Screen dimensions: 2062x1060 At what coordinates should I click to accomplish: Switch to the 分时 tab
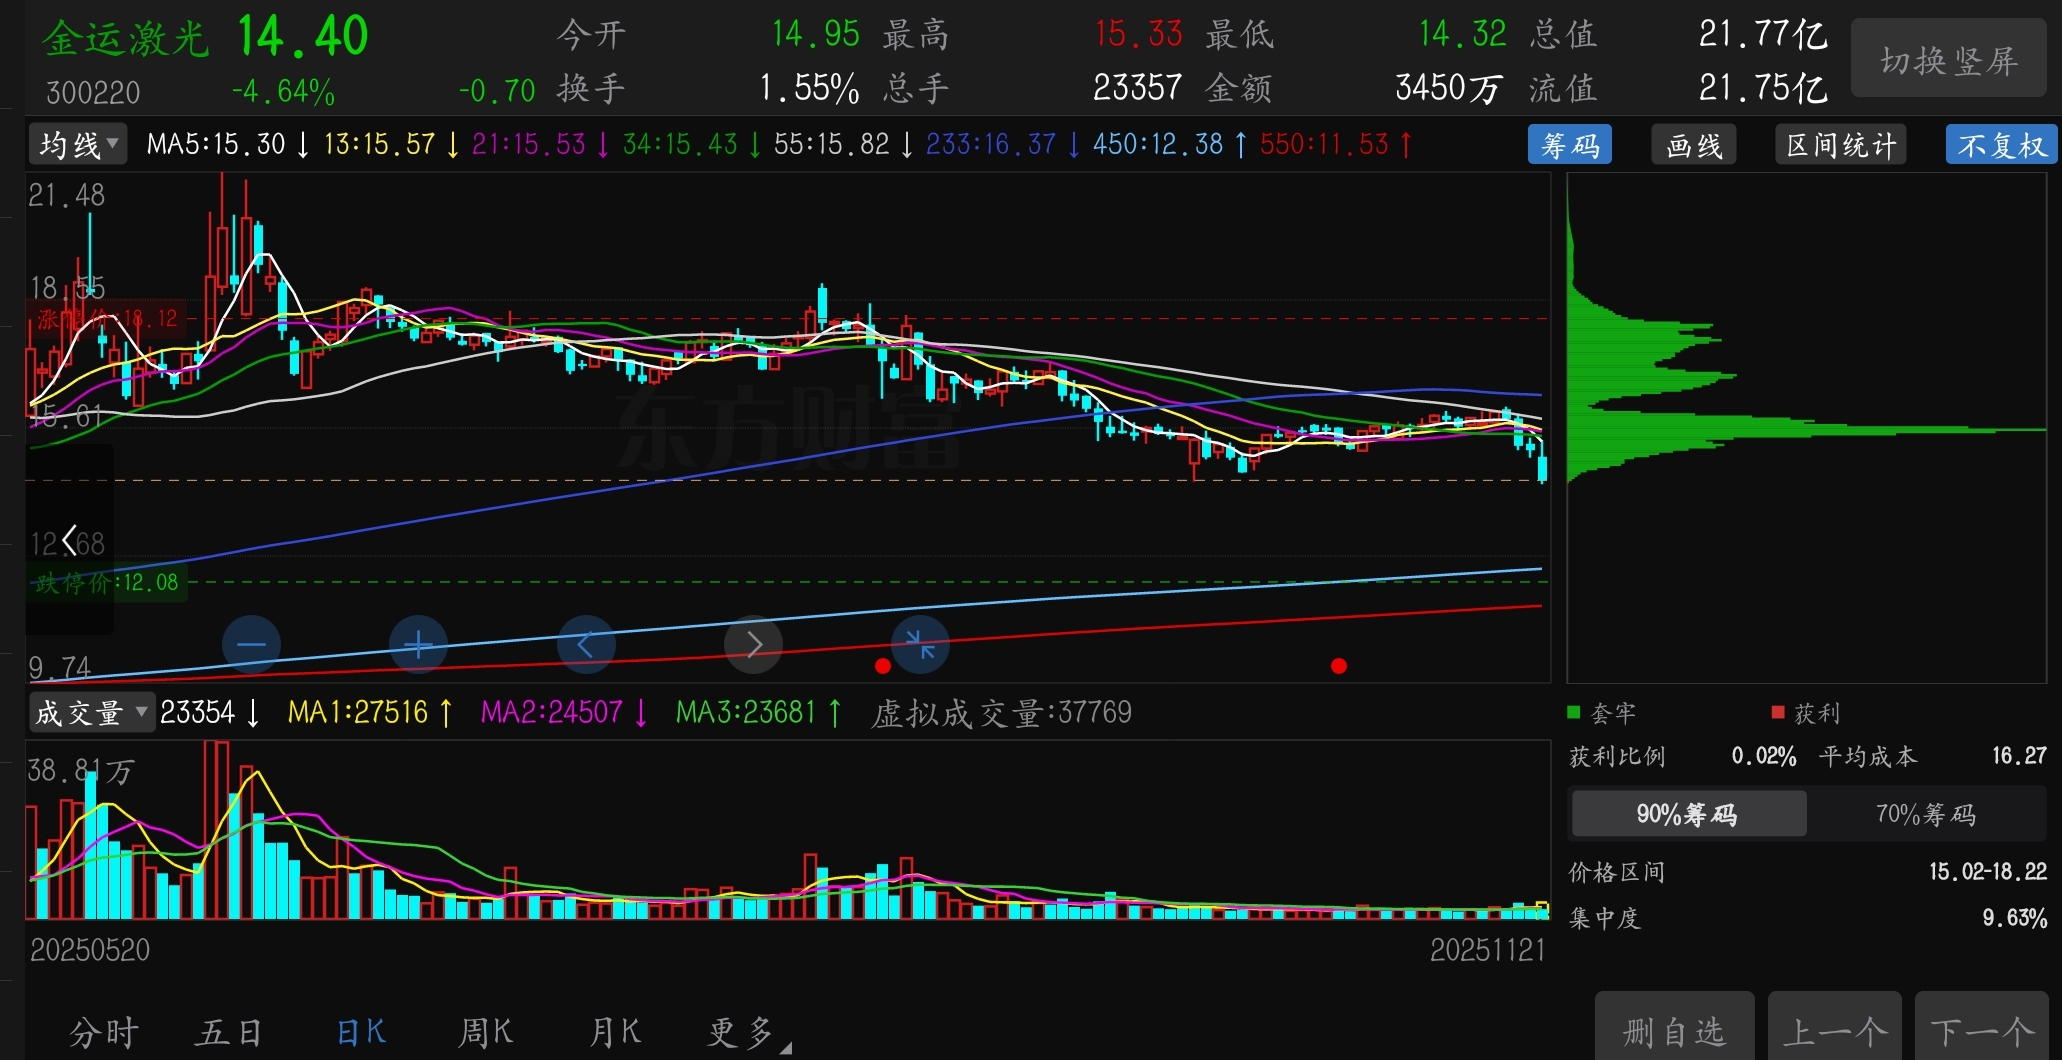[x=104, y=1032]
